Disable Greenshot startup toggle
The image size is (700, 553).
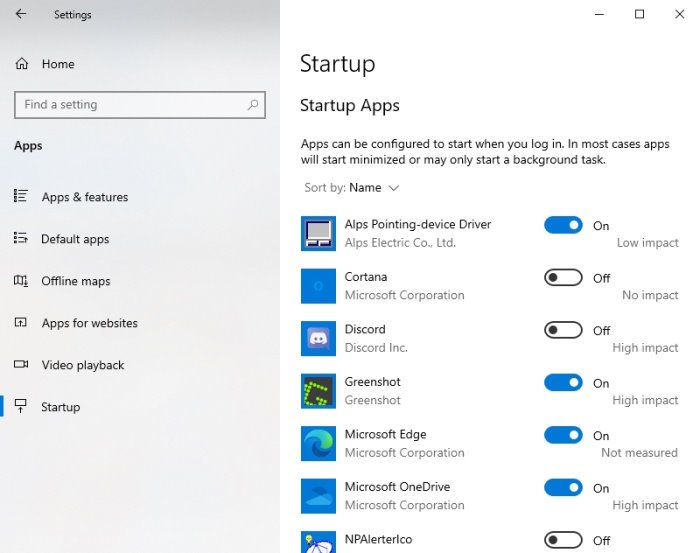coord(563,383)
